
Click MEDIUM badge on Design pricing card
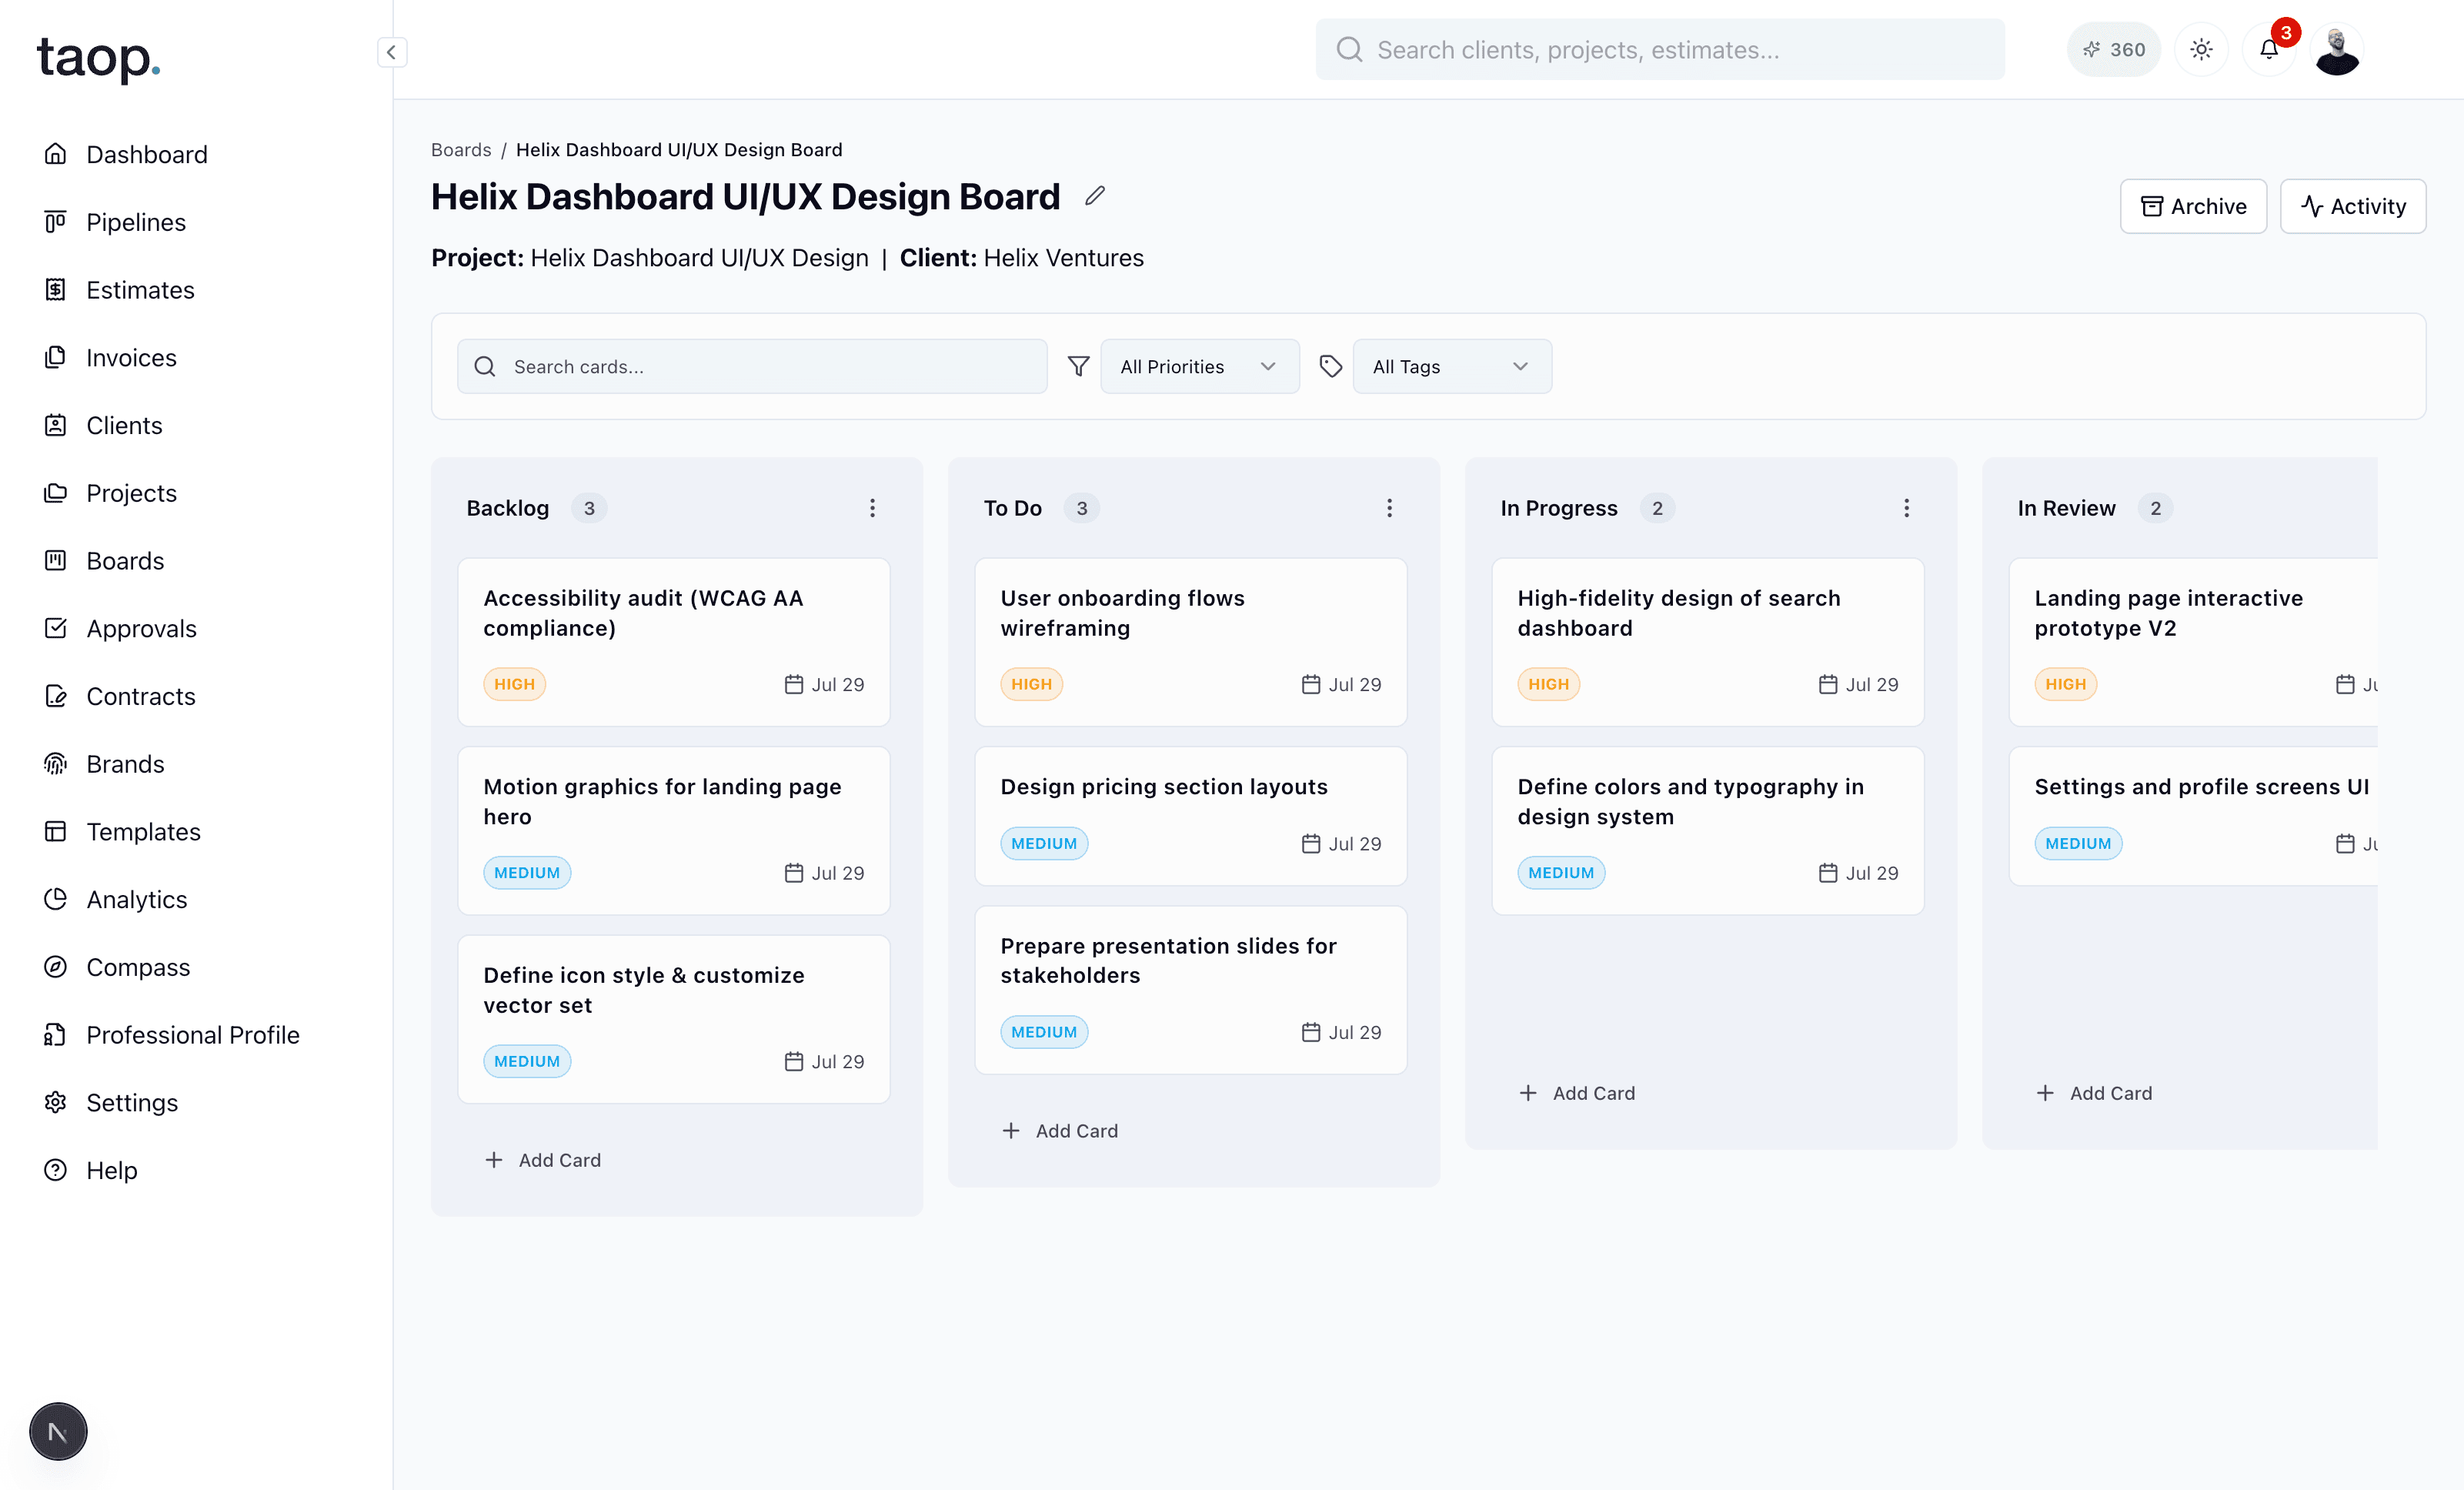1043,843
